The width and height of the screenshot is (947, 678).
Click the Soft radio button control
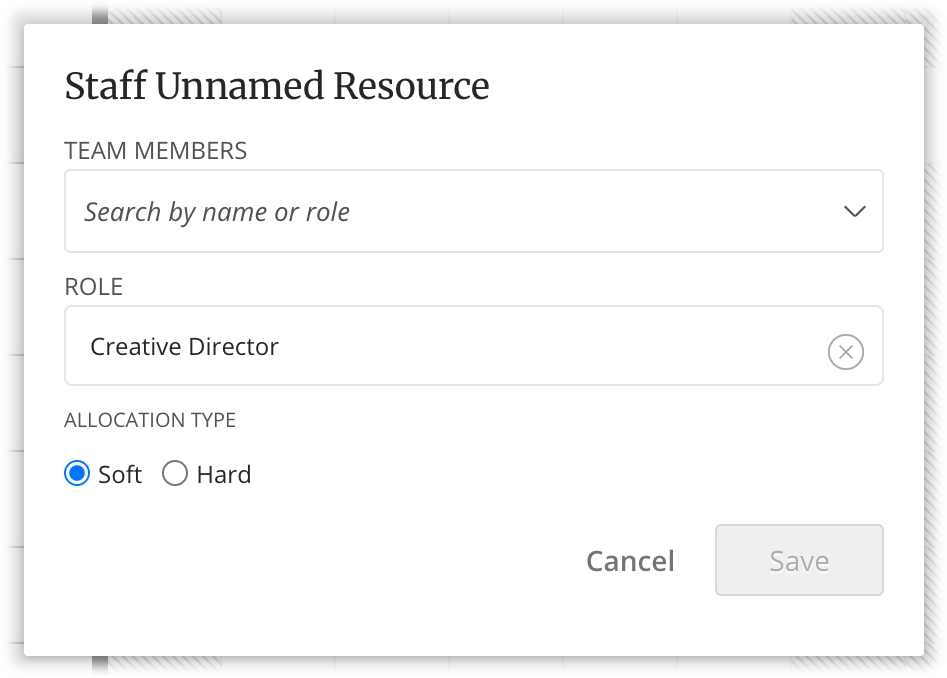coord(76,473)
